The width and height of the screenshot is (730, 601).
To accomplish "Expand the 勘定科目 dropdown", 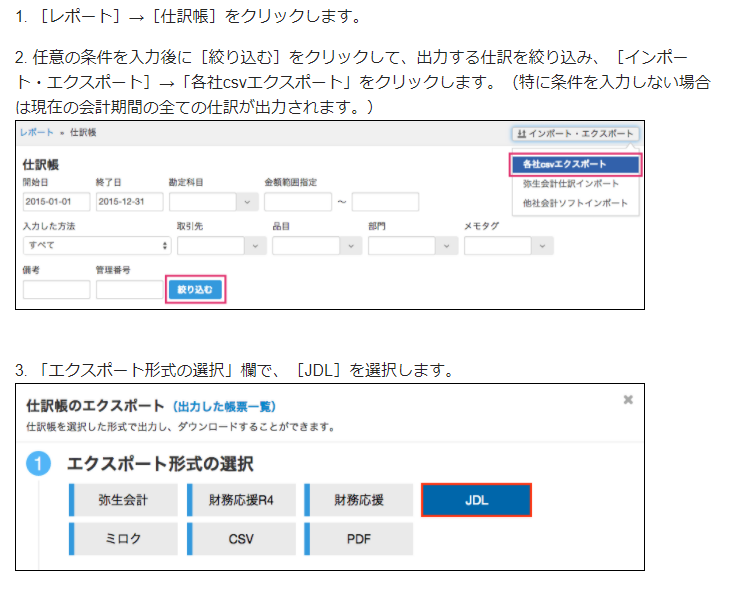I will (x=247, y=201).
